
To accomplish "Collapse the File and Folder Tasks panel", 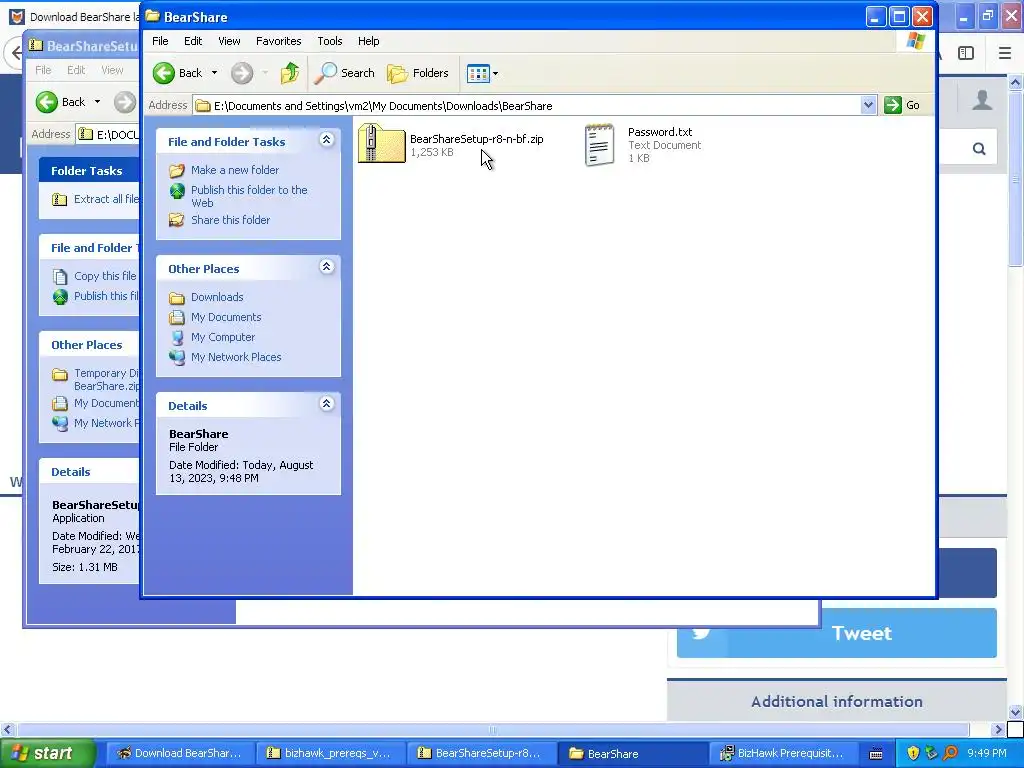I will pyautogui.click(x=327, y=140).
